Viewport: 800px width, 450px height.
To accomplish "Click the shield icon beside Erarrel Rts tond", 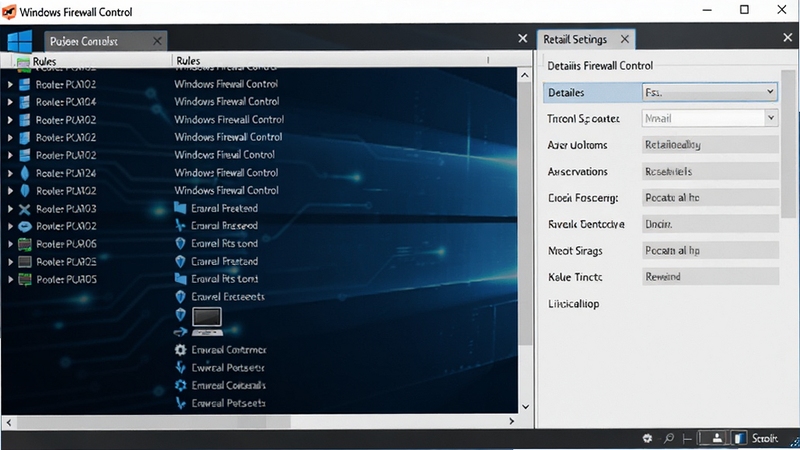I will (x=180, y=243).
